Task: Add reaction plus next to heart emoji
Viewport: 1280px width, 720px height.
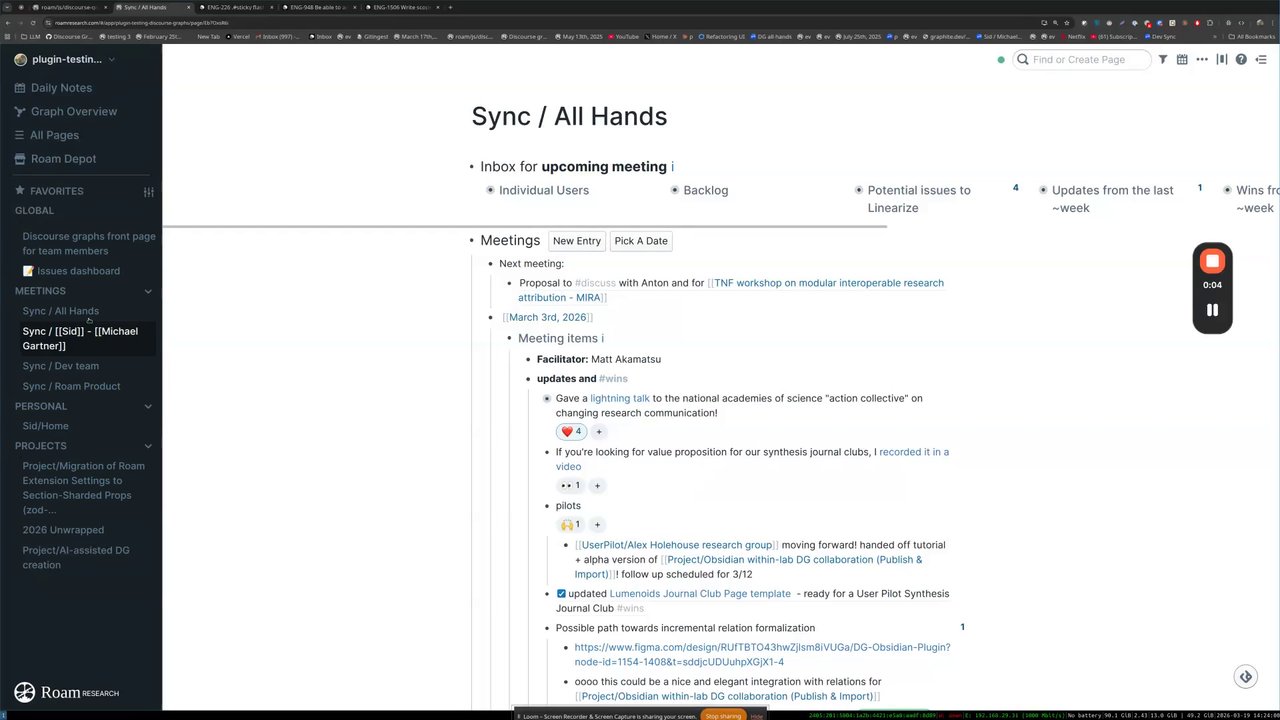Action: (599, 432)
